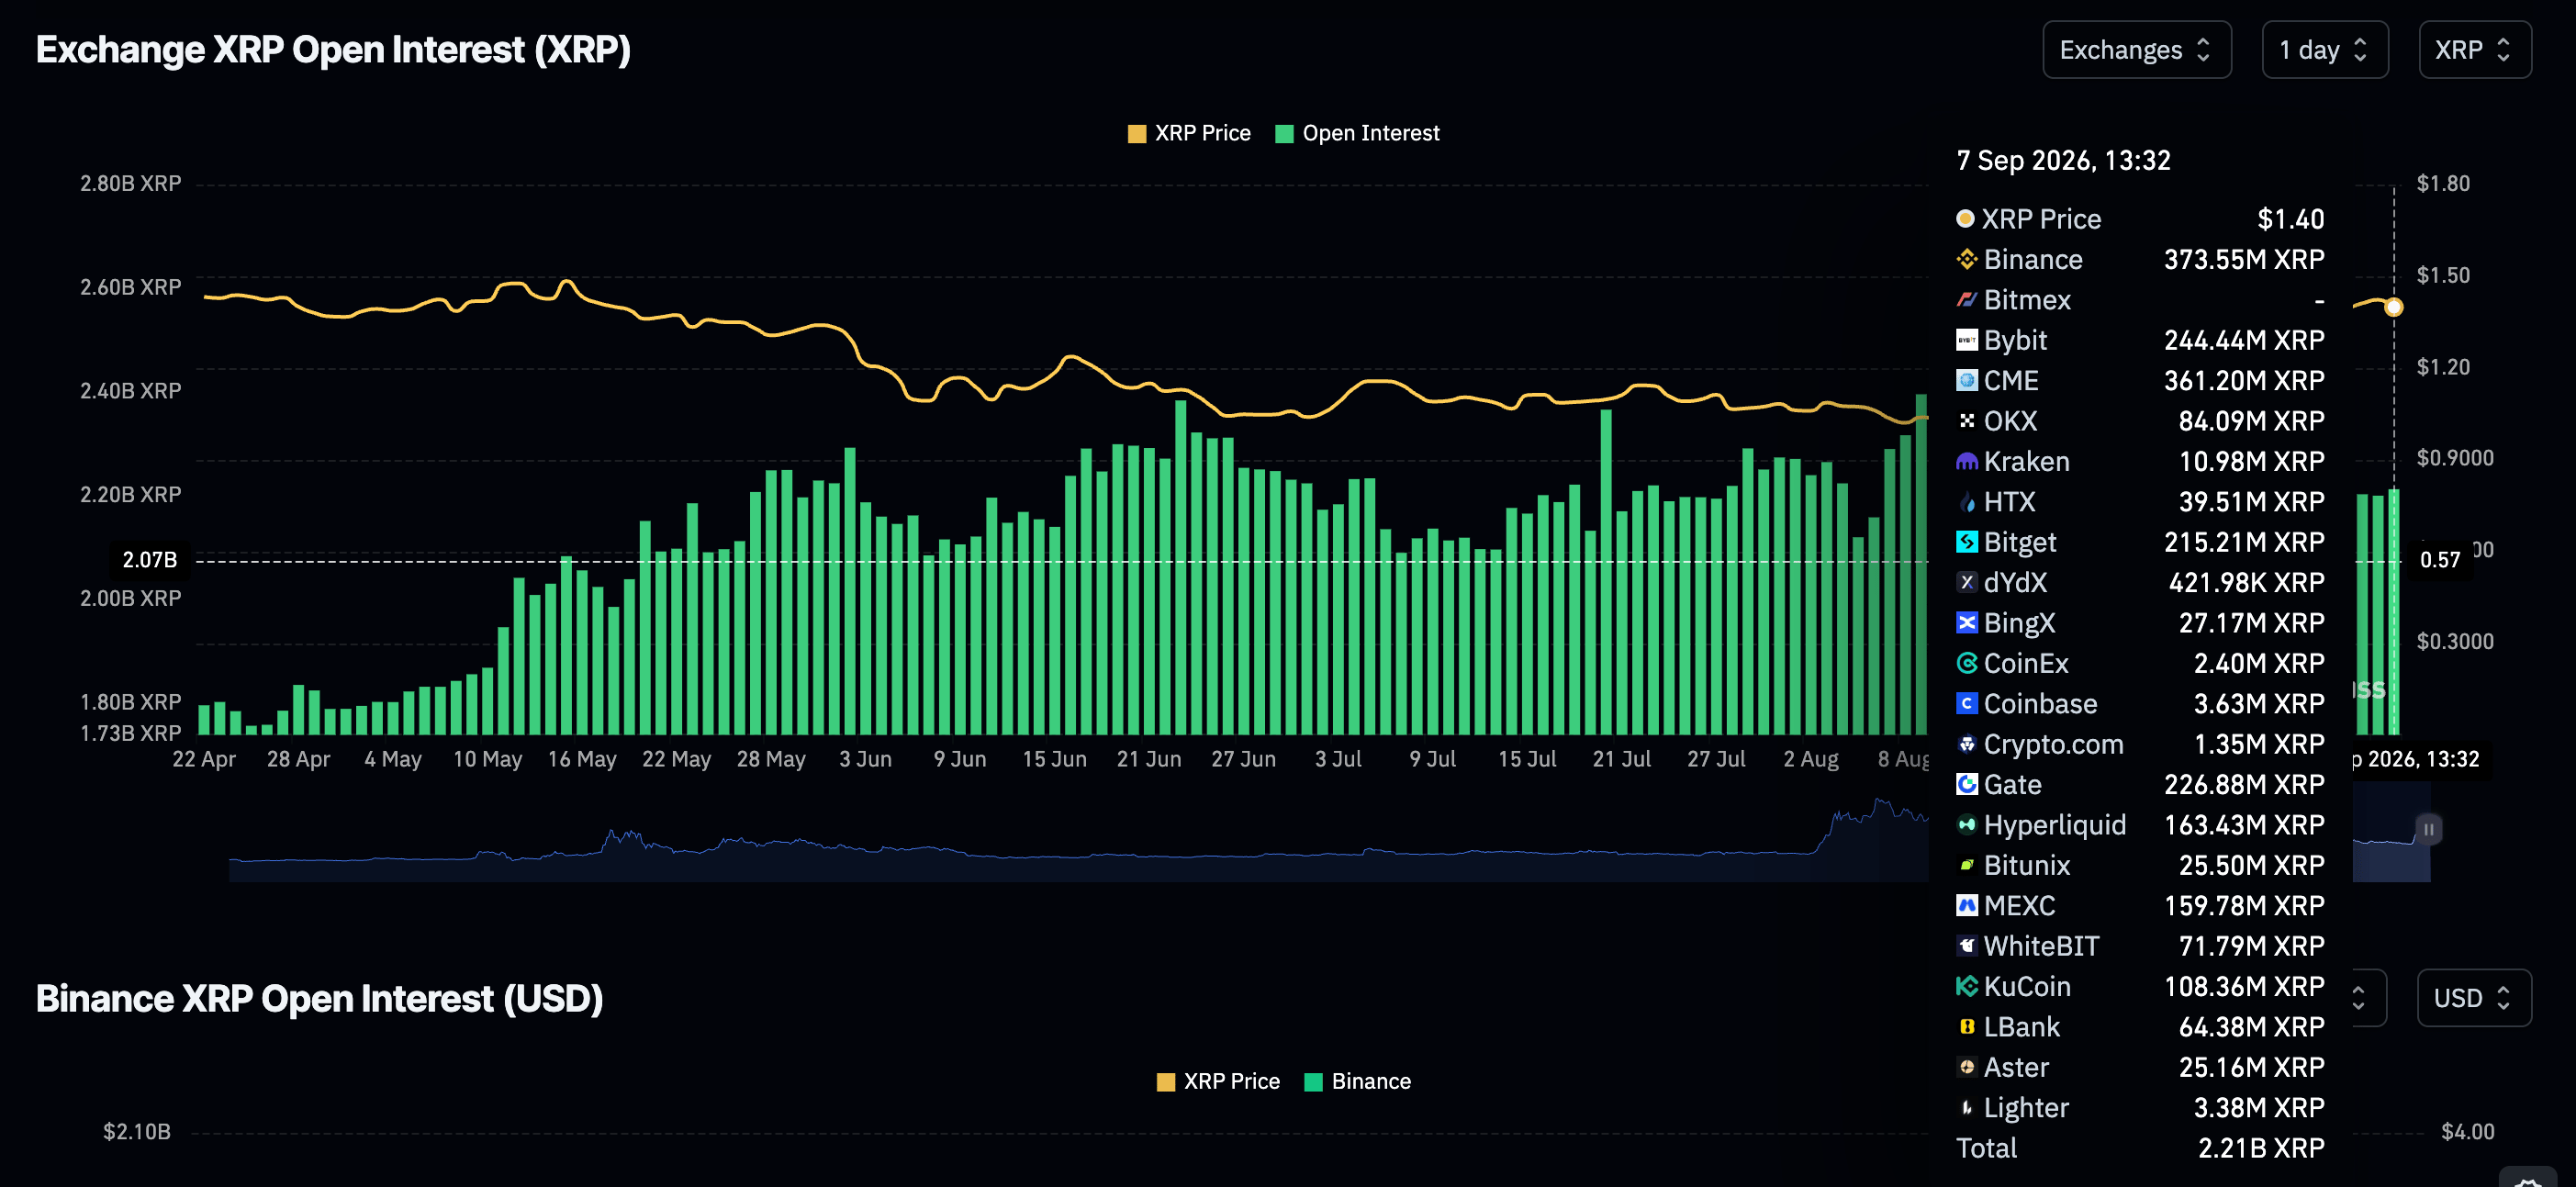The height and width of the screenshot is (1187, 2576).
Task: Click the Lighter icon in the tooltip list
Action: 1966,1108
